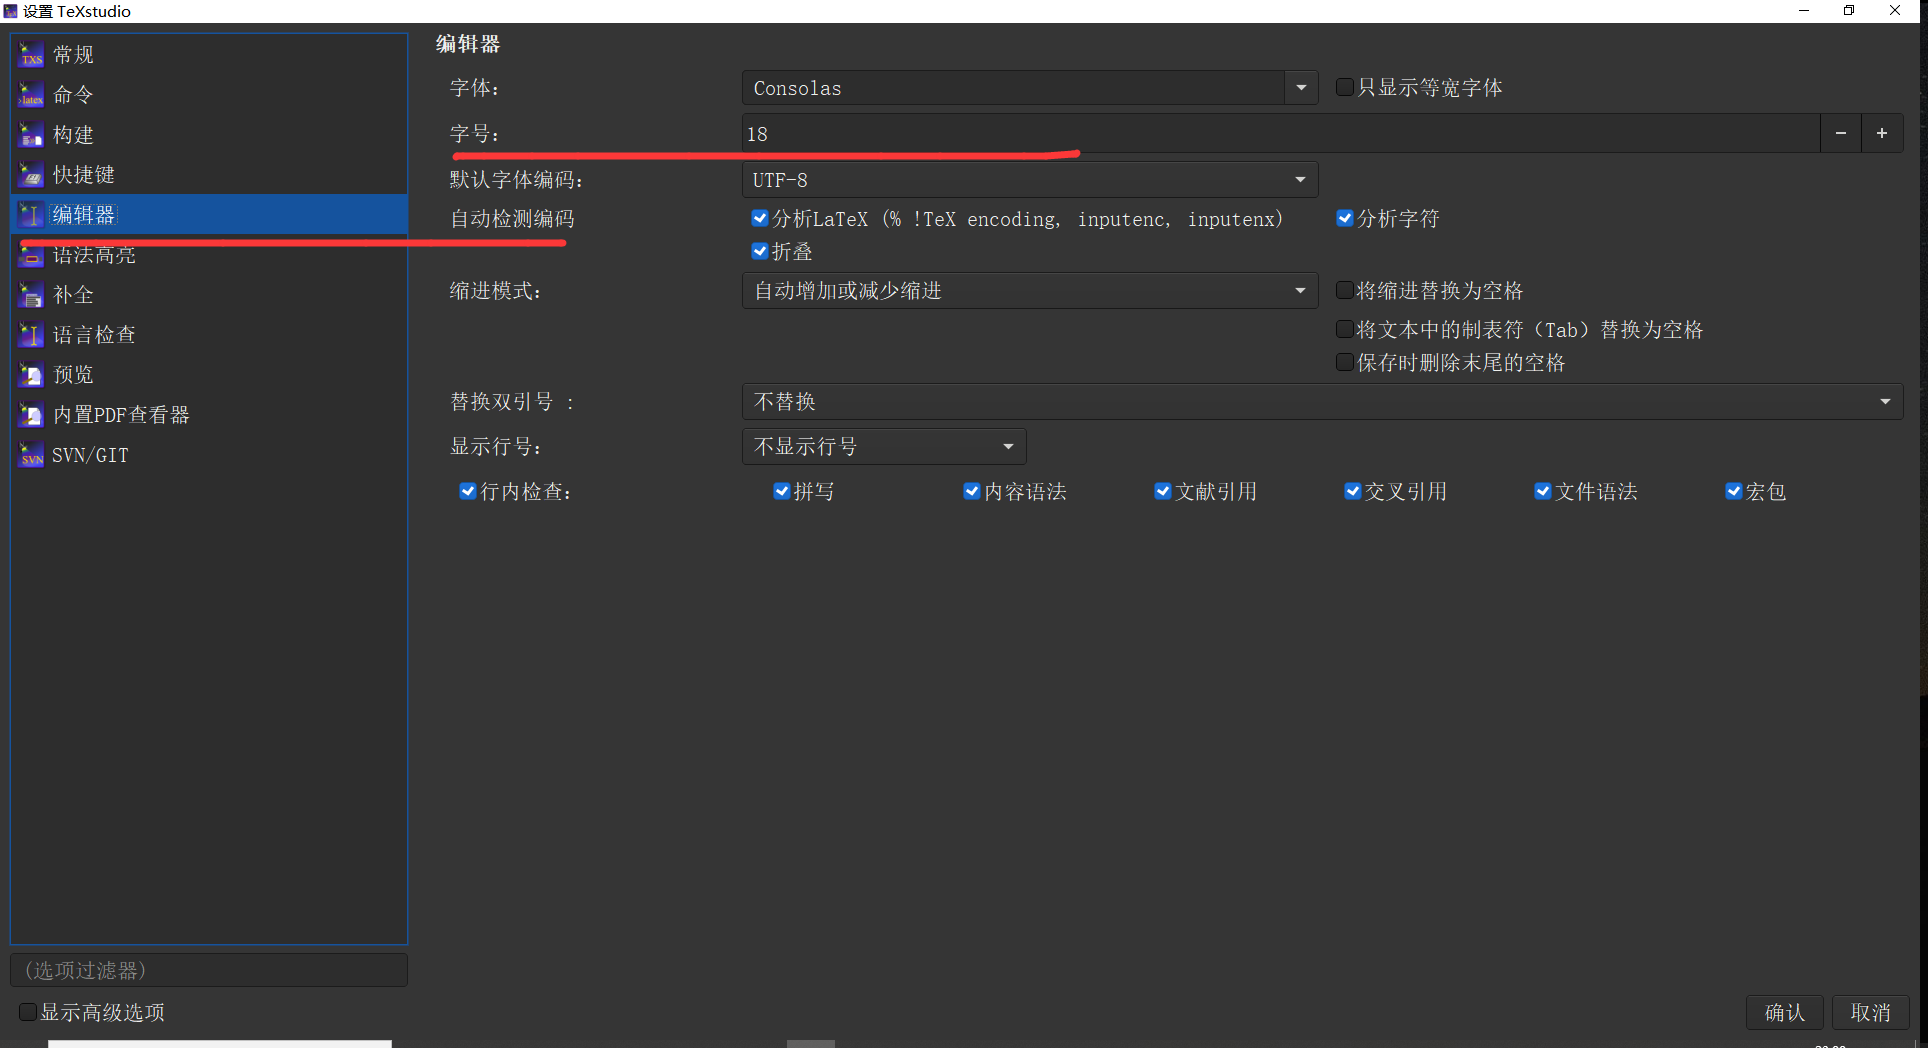Viewport: 1928px width, 1048px height.
Task: Cancel the dialog with 取消 button
Action: pyautogui.click(x=1871, y=1013)
